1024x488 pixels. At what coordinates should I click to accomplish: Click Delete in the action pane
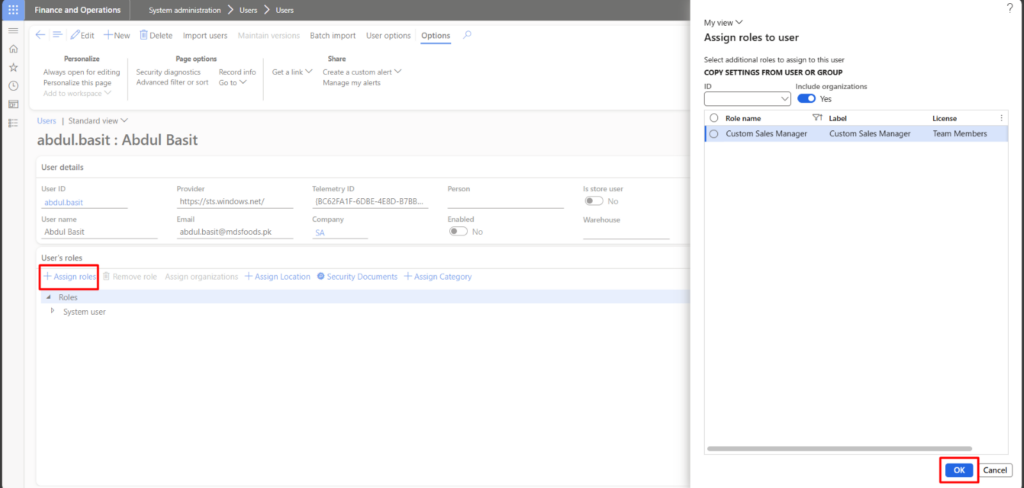(x=155, y=35)
